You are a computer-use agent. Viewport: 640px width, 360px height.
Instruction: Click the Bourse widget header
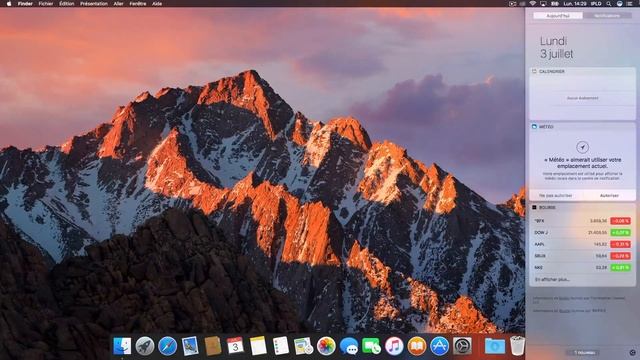(582, 207)
